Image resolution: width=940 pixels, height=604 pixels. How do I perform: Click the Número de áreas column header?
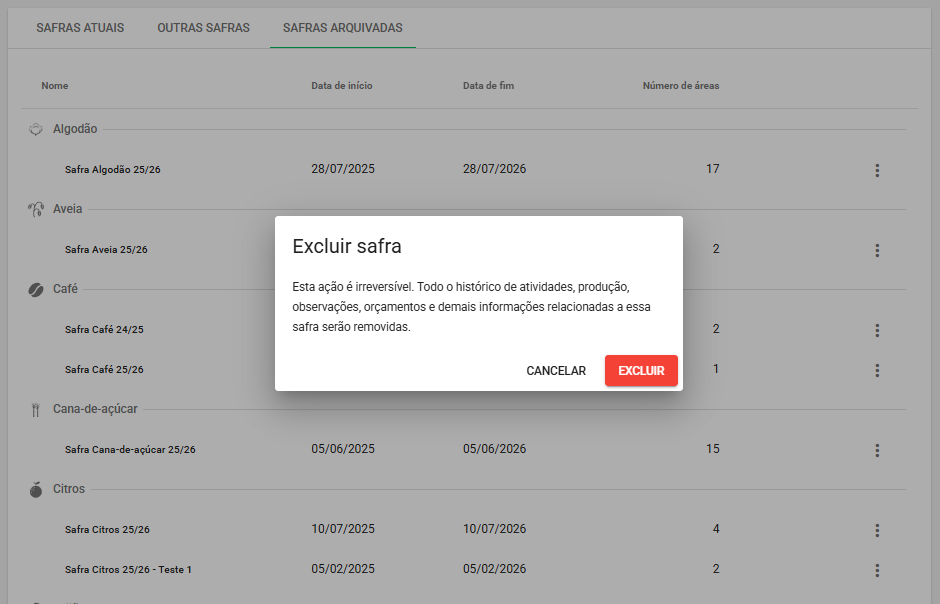click(680, 86)
